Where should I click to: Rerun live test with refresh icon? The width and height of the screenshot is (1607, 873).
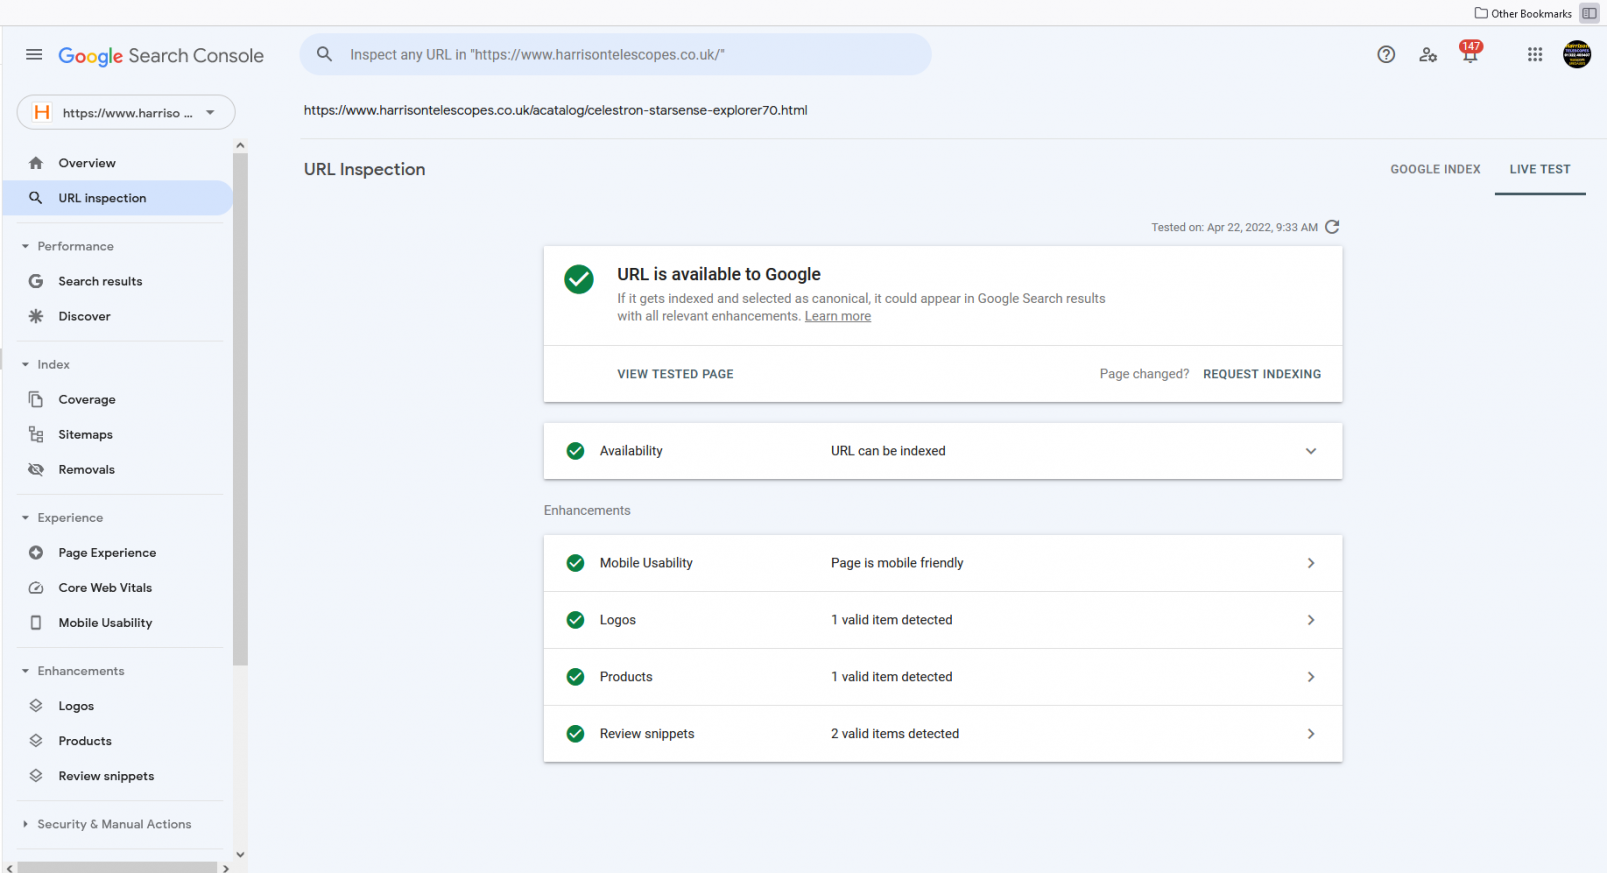point(1332,227)
